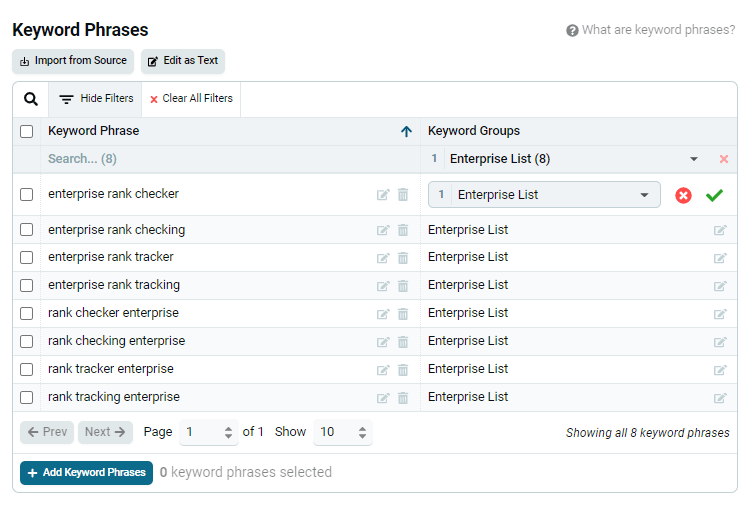
Task: Adjust the Show rows count stepper
Action: click(x=362, y=432)
